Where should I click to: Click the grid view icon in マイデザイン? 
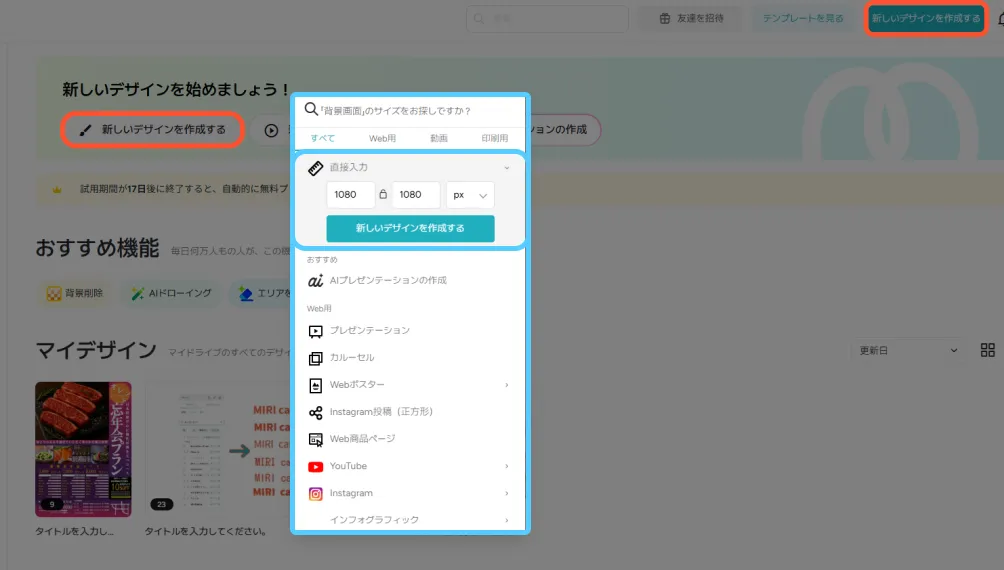[987, 350]
